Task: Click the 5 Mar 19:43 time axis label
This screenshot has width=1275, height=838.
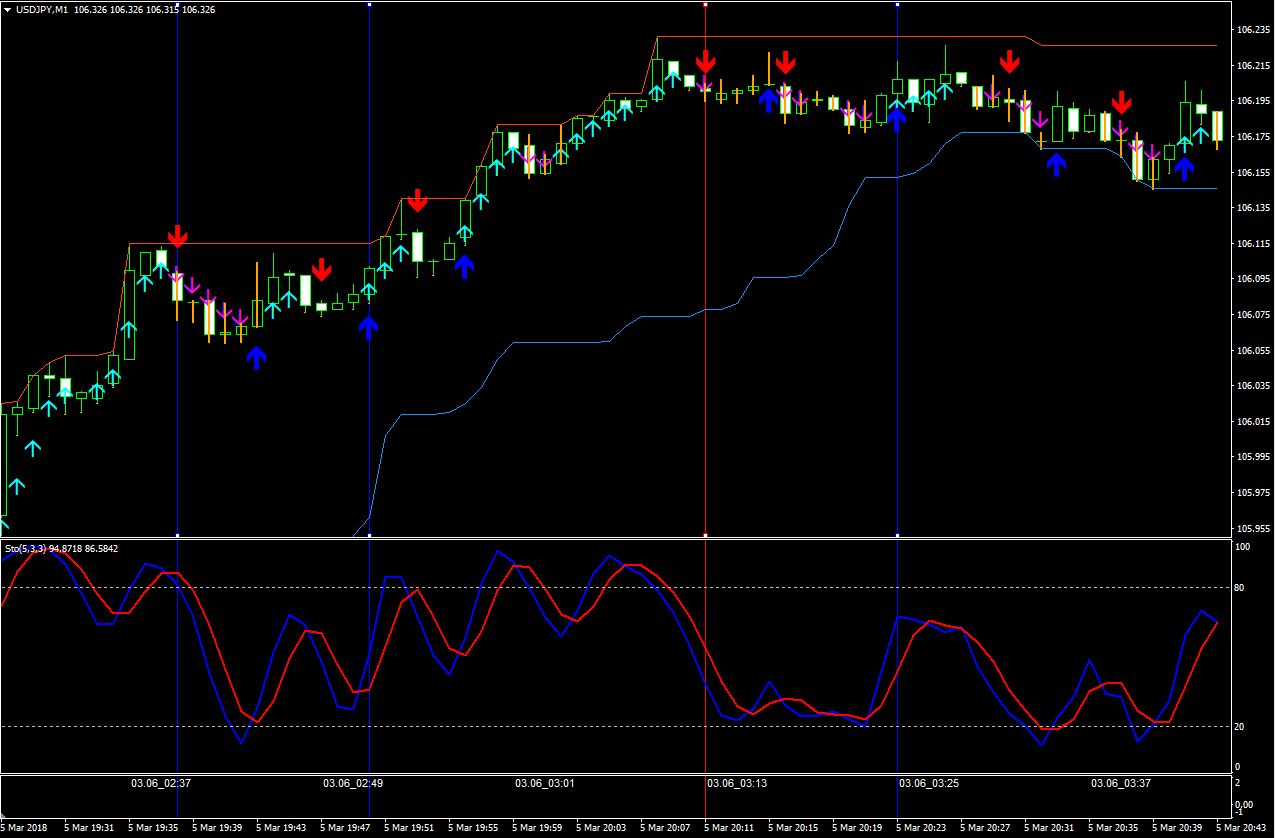Action: (x=281, y=828)
